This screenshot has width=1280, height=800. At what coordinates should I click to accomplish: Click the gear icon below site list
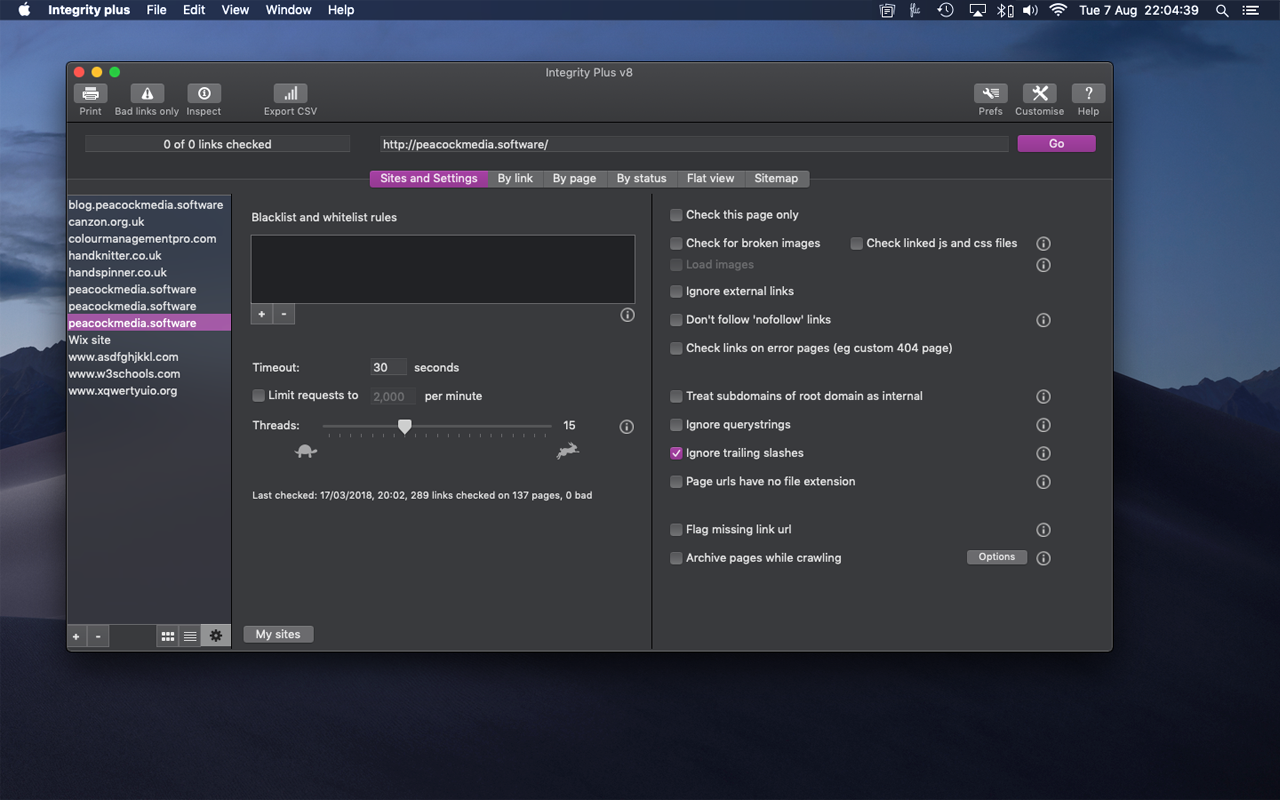click(215, 636)
